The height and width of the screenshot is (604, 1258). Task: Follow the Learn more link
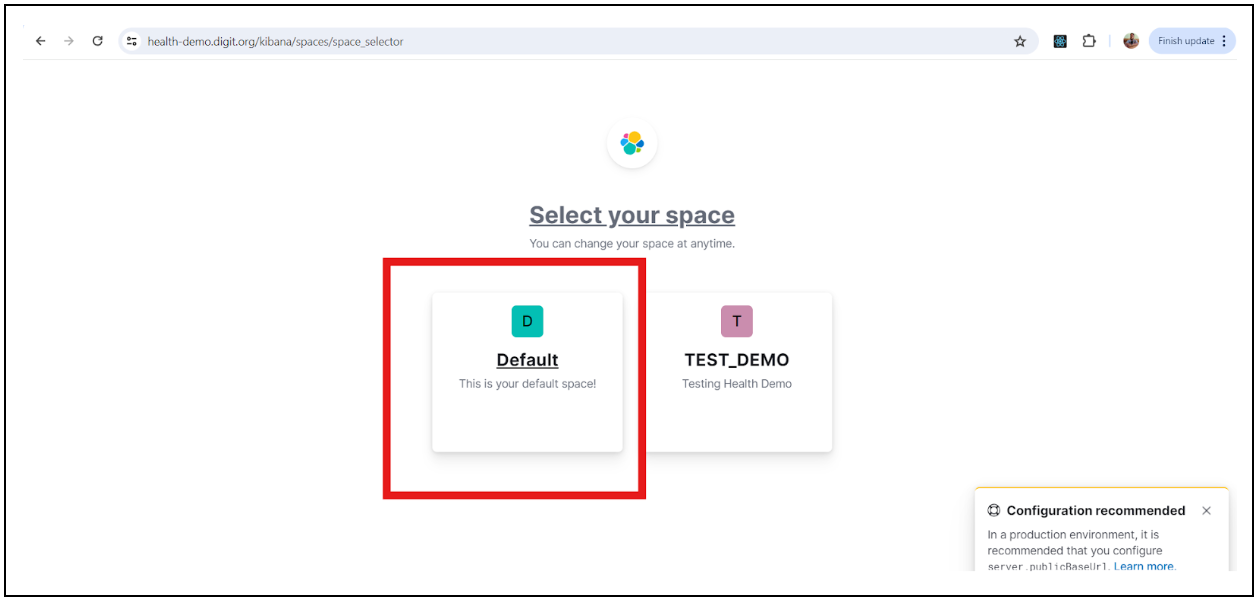coord(1143,566)
